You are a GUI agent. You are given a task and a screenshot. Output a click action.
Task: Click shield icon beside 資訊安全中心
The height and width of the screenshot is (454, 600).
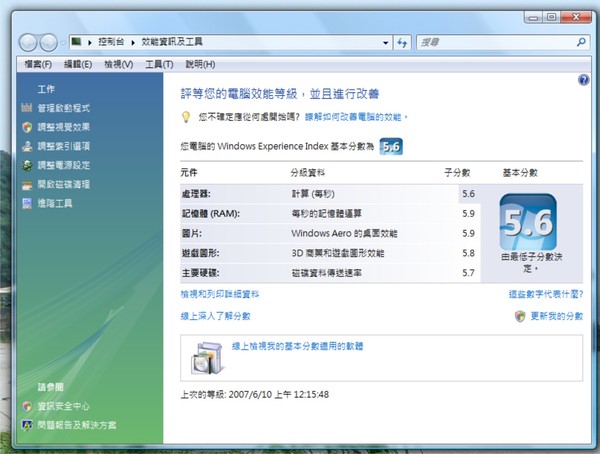pos(27,406)
